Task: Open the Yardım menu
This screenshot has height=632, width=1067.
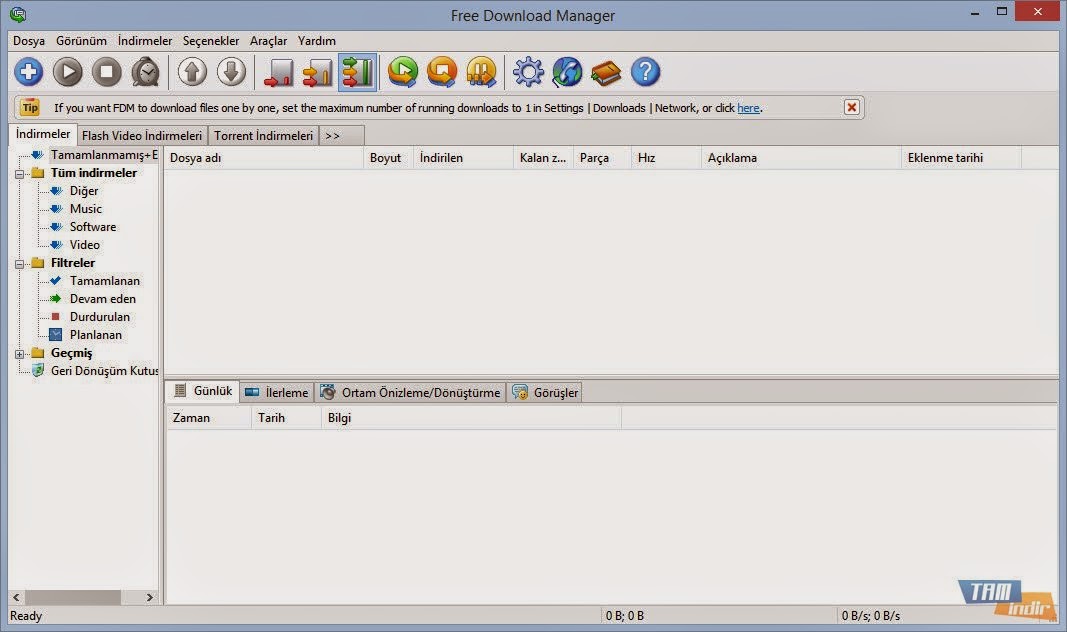Action: (316, 41)
